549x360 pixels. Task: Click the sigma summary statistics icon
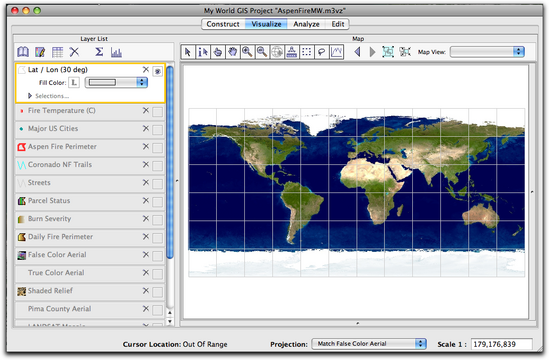[99, 52]
